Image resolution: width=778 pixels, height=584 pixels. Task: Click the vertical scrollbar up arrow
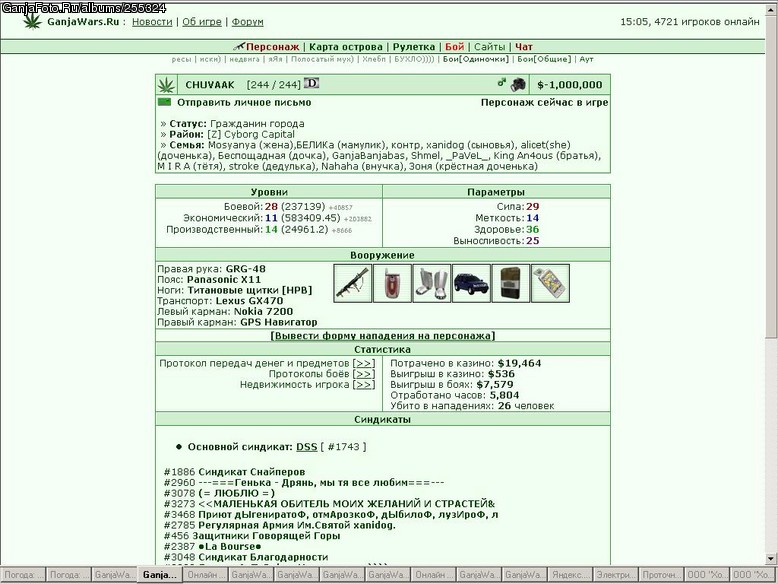[771, 9]
